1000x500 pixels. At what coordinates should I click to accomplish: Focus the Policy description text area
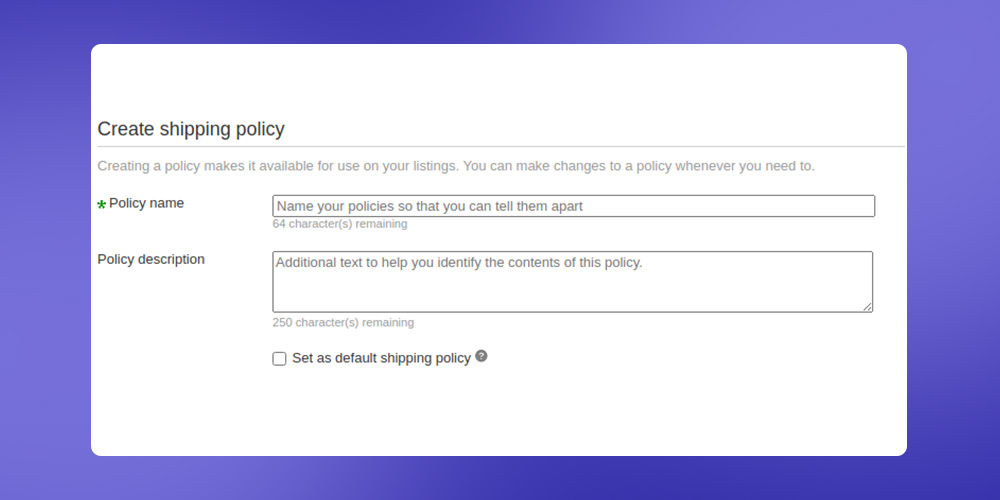click(x=572, y=282)
